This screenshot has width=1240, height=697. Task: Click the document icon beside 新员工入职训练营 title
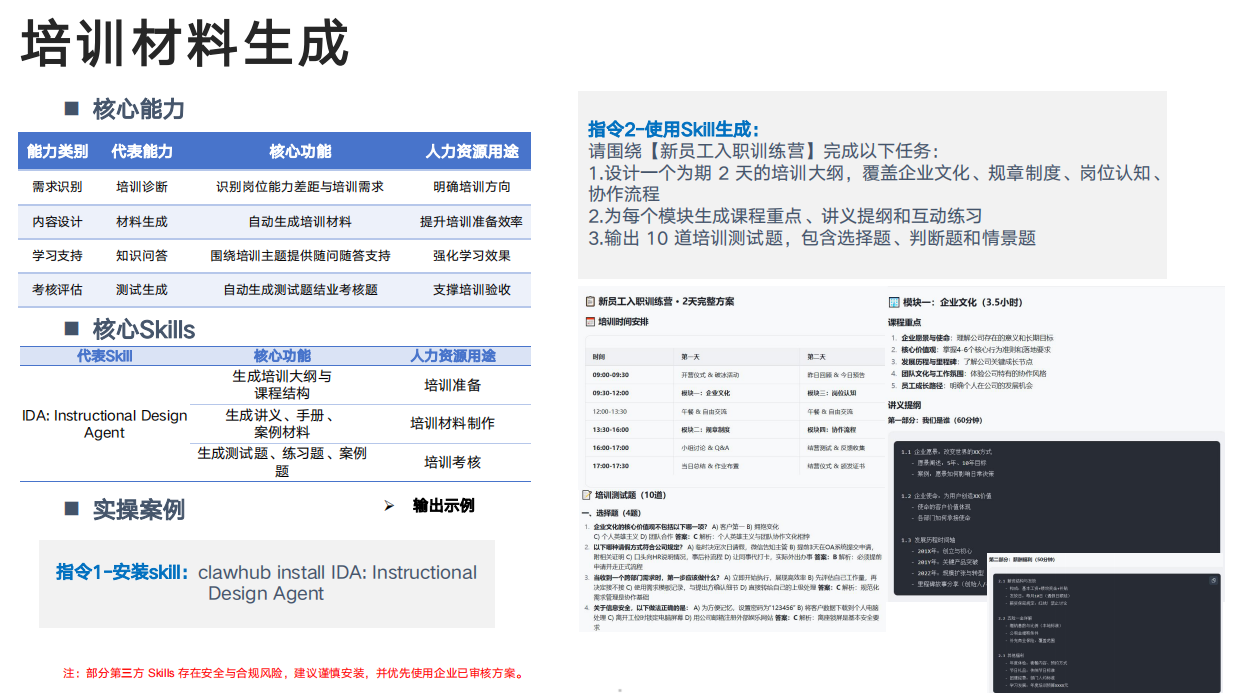click(x=589, y=302)
